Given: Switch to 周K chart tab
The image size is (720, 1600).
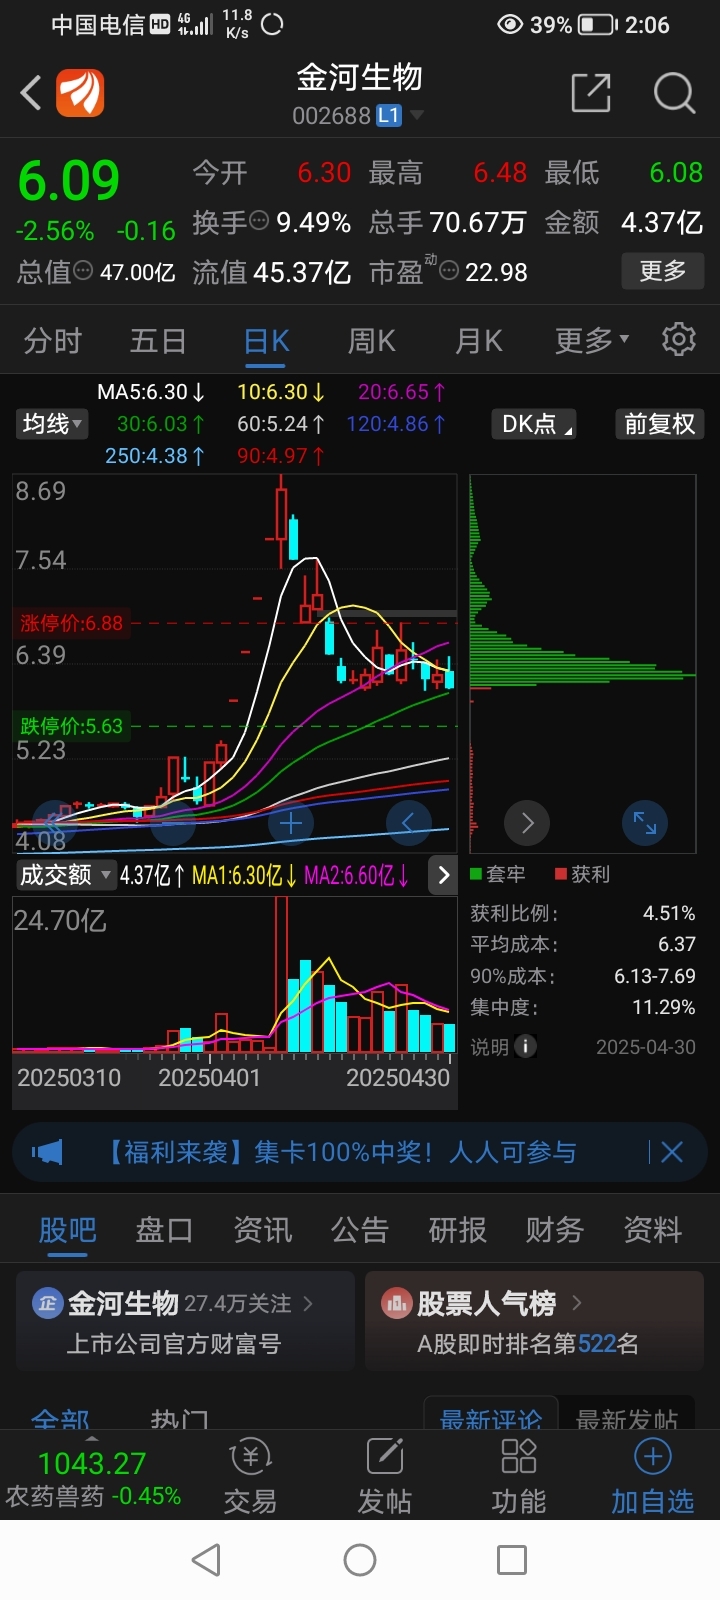Looking at the screenshot, I should pyautogui.click(x=372, y=341).
